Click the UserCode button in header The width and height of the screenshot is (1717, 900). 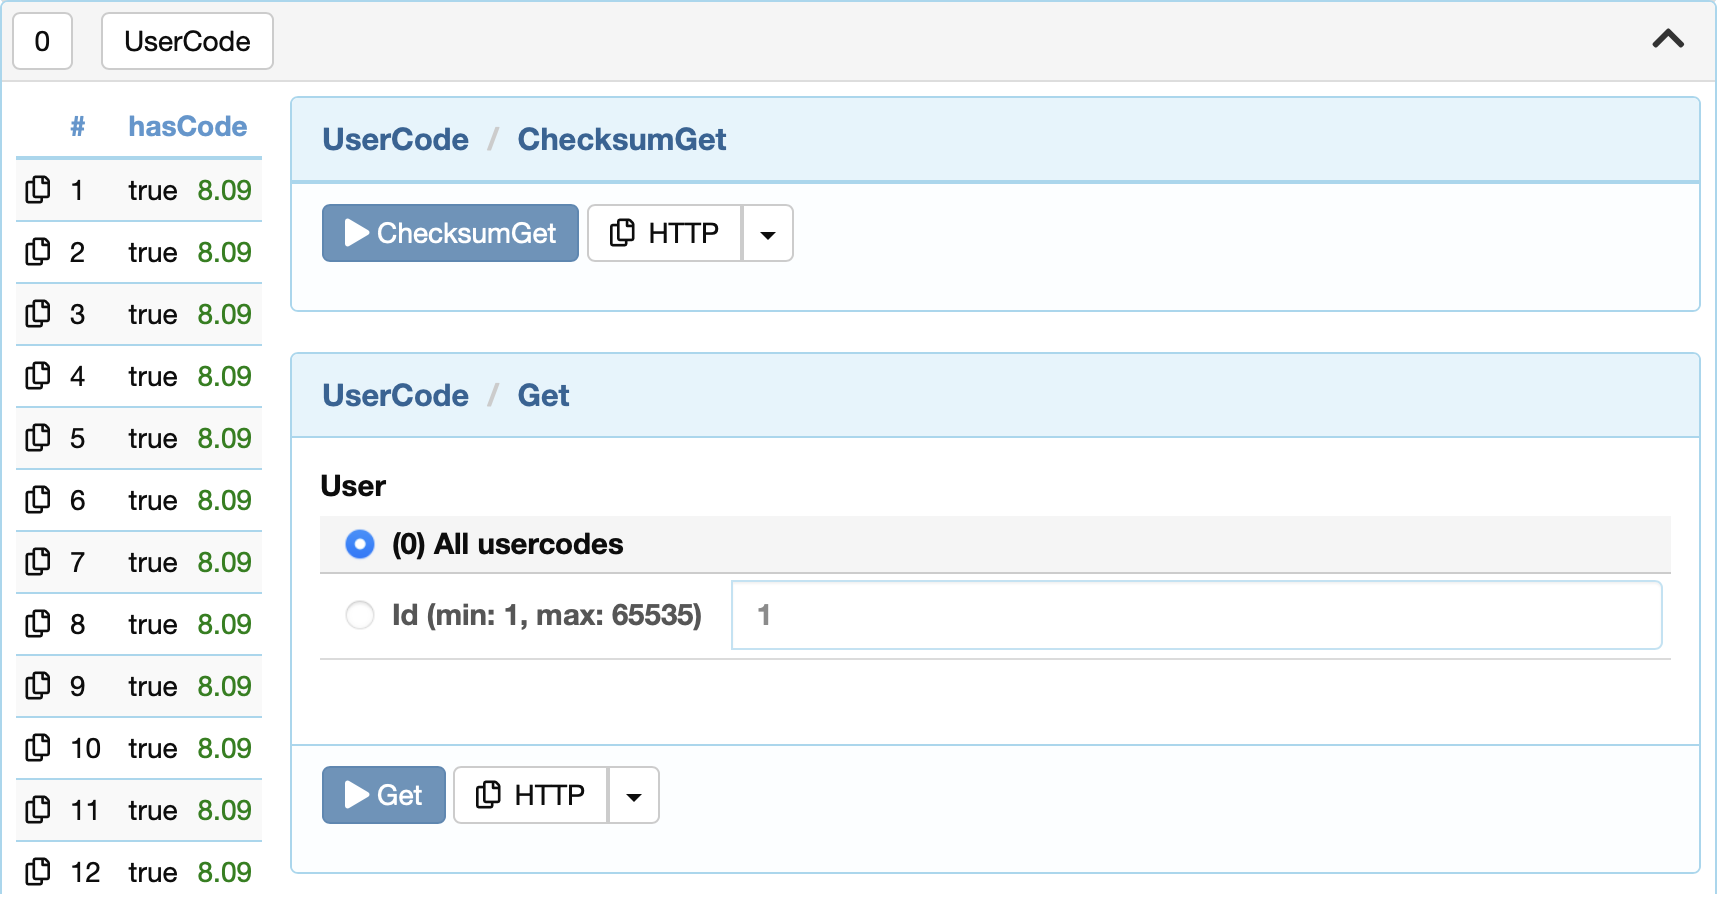click(x=187, y=41)
